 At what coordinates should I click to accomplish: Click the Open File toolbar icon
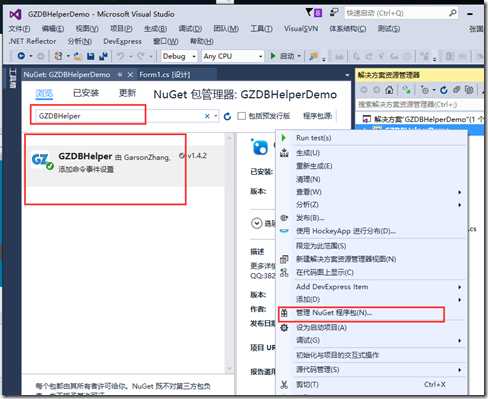(78, 56)
